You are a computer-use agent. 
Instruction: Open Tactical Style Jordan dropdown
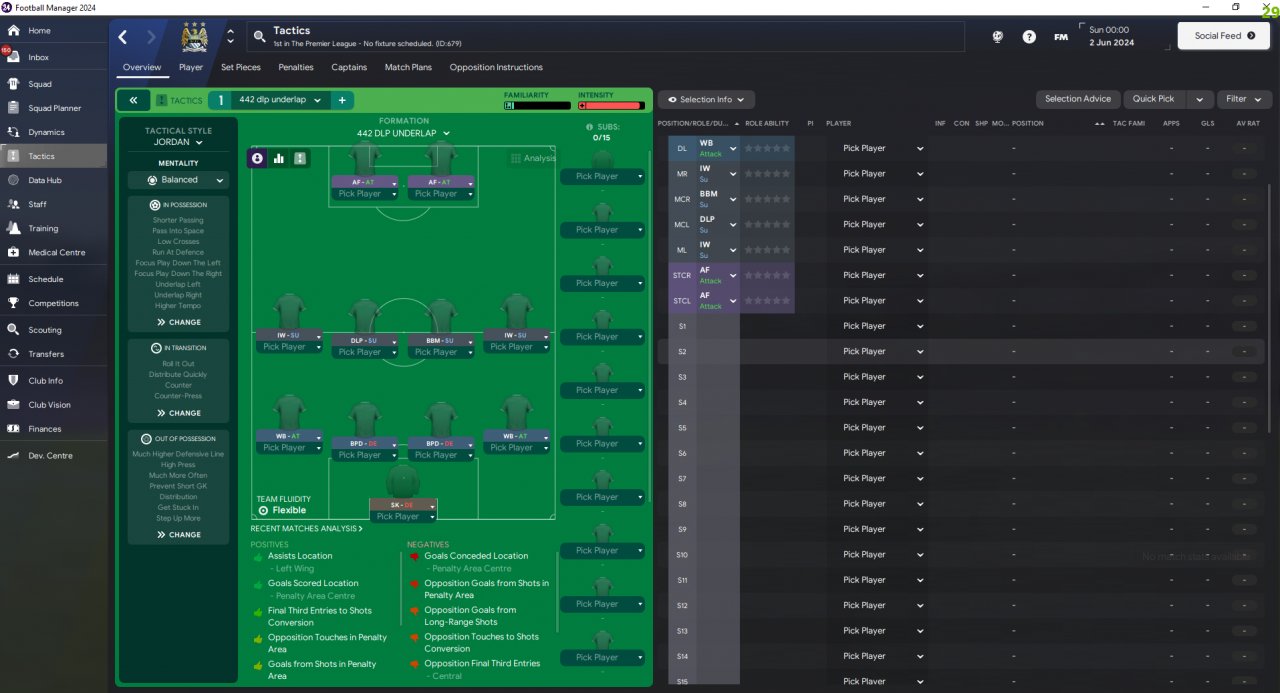pos(178,142)
